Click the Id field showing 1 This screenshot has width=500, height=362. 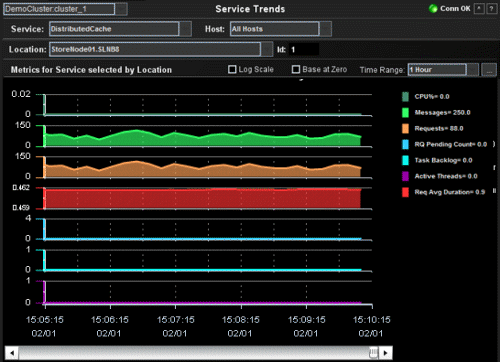click(x=304, y=50)
